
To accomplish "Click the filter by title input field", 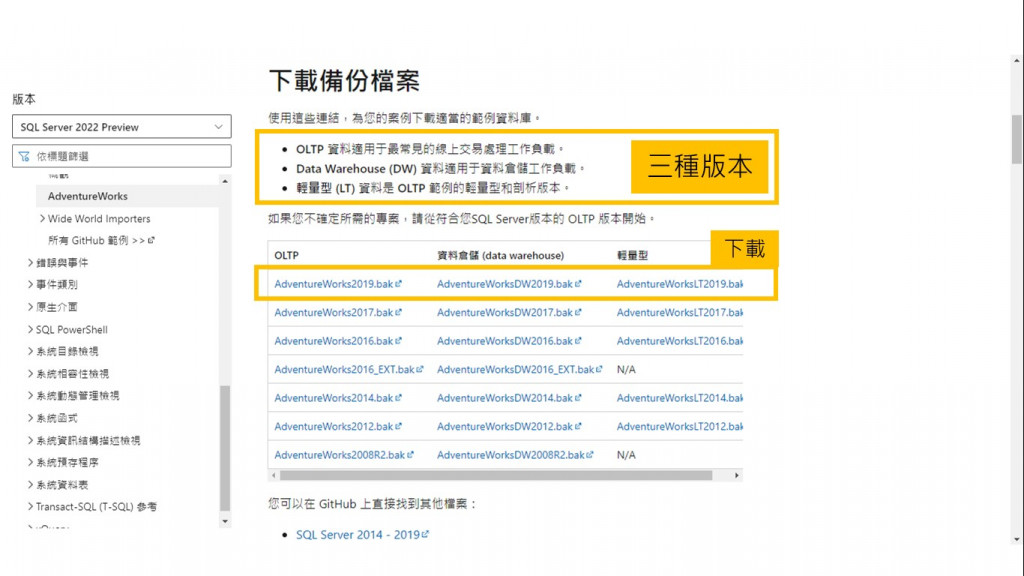I will 121,156.
